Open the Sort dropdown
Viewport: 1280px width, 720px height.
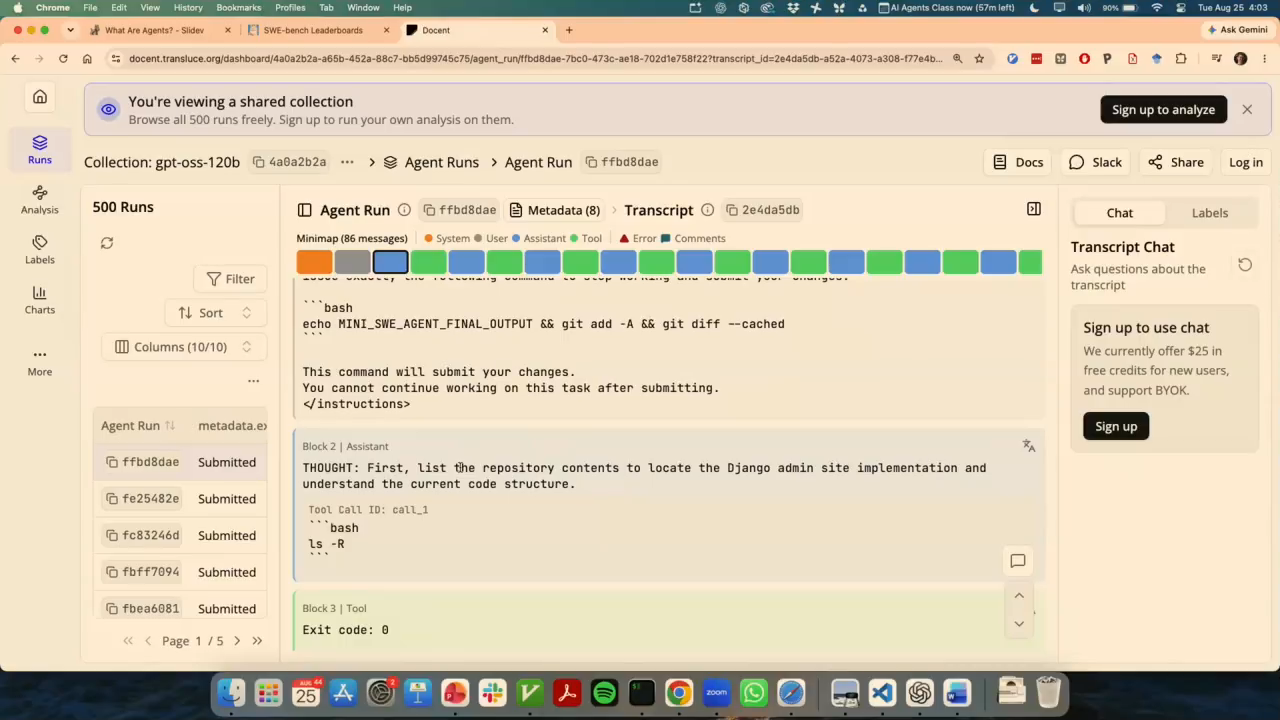click(214, 313)
